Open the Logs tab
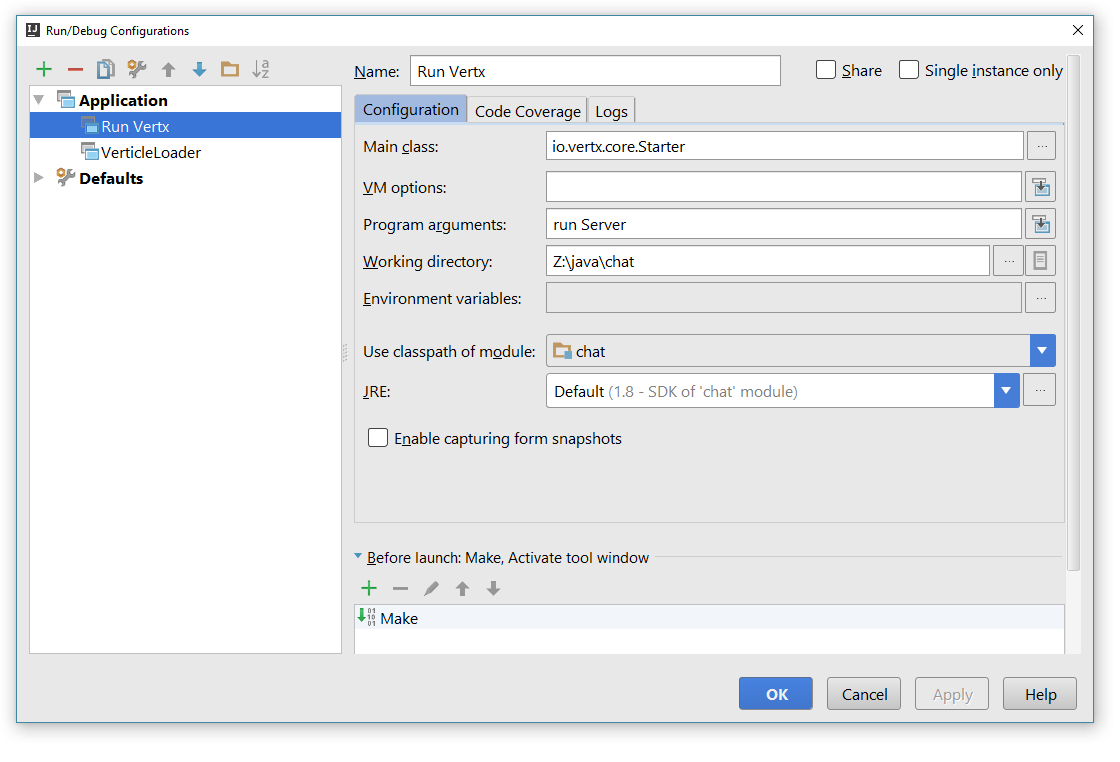This screenshot has width=1120, height=762. point(611,111)
